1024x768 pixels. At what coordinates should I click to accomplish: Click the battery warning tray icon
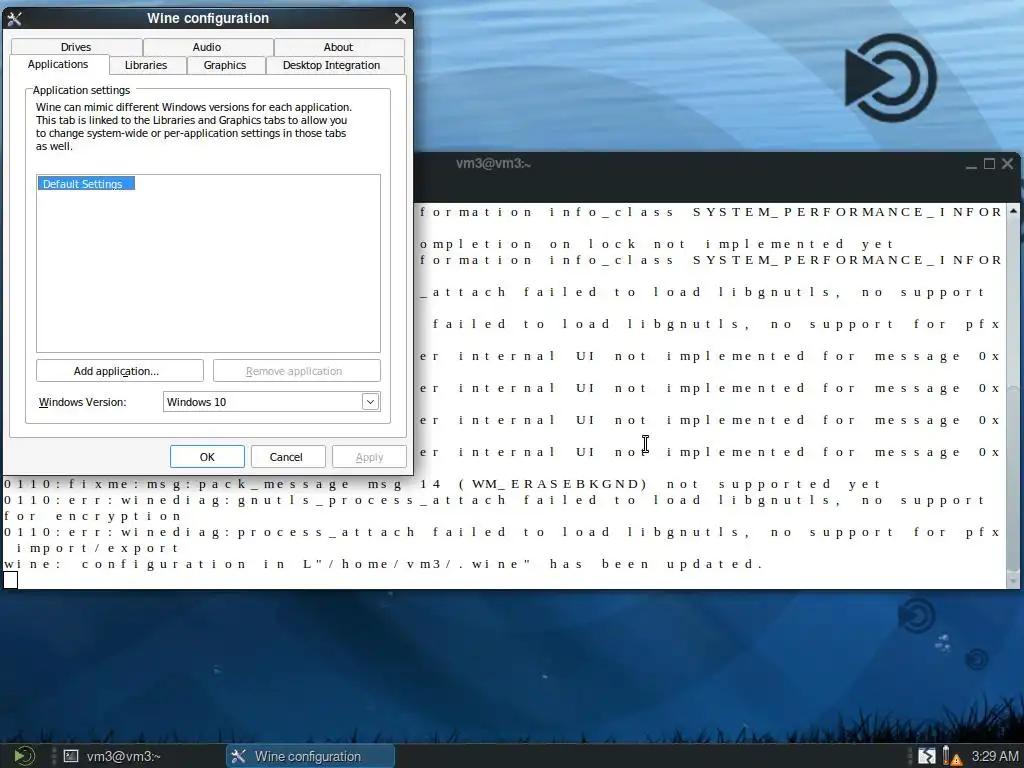click(x=952, y=756)
